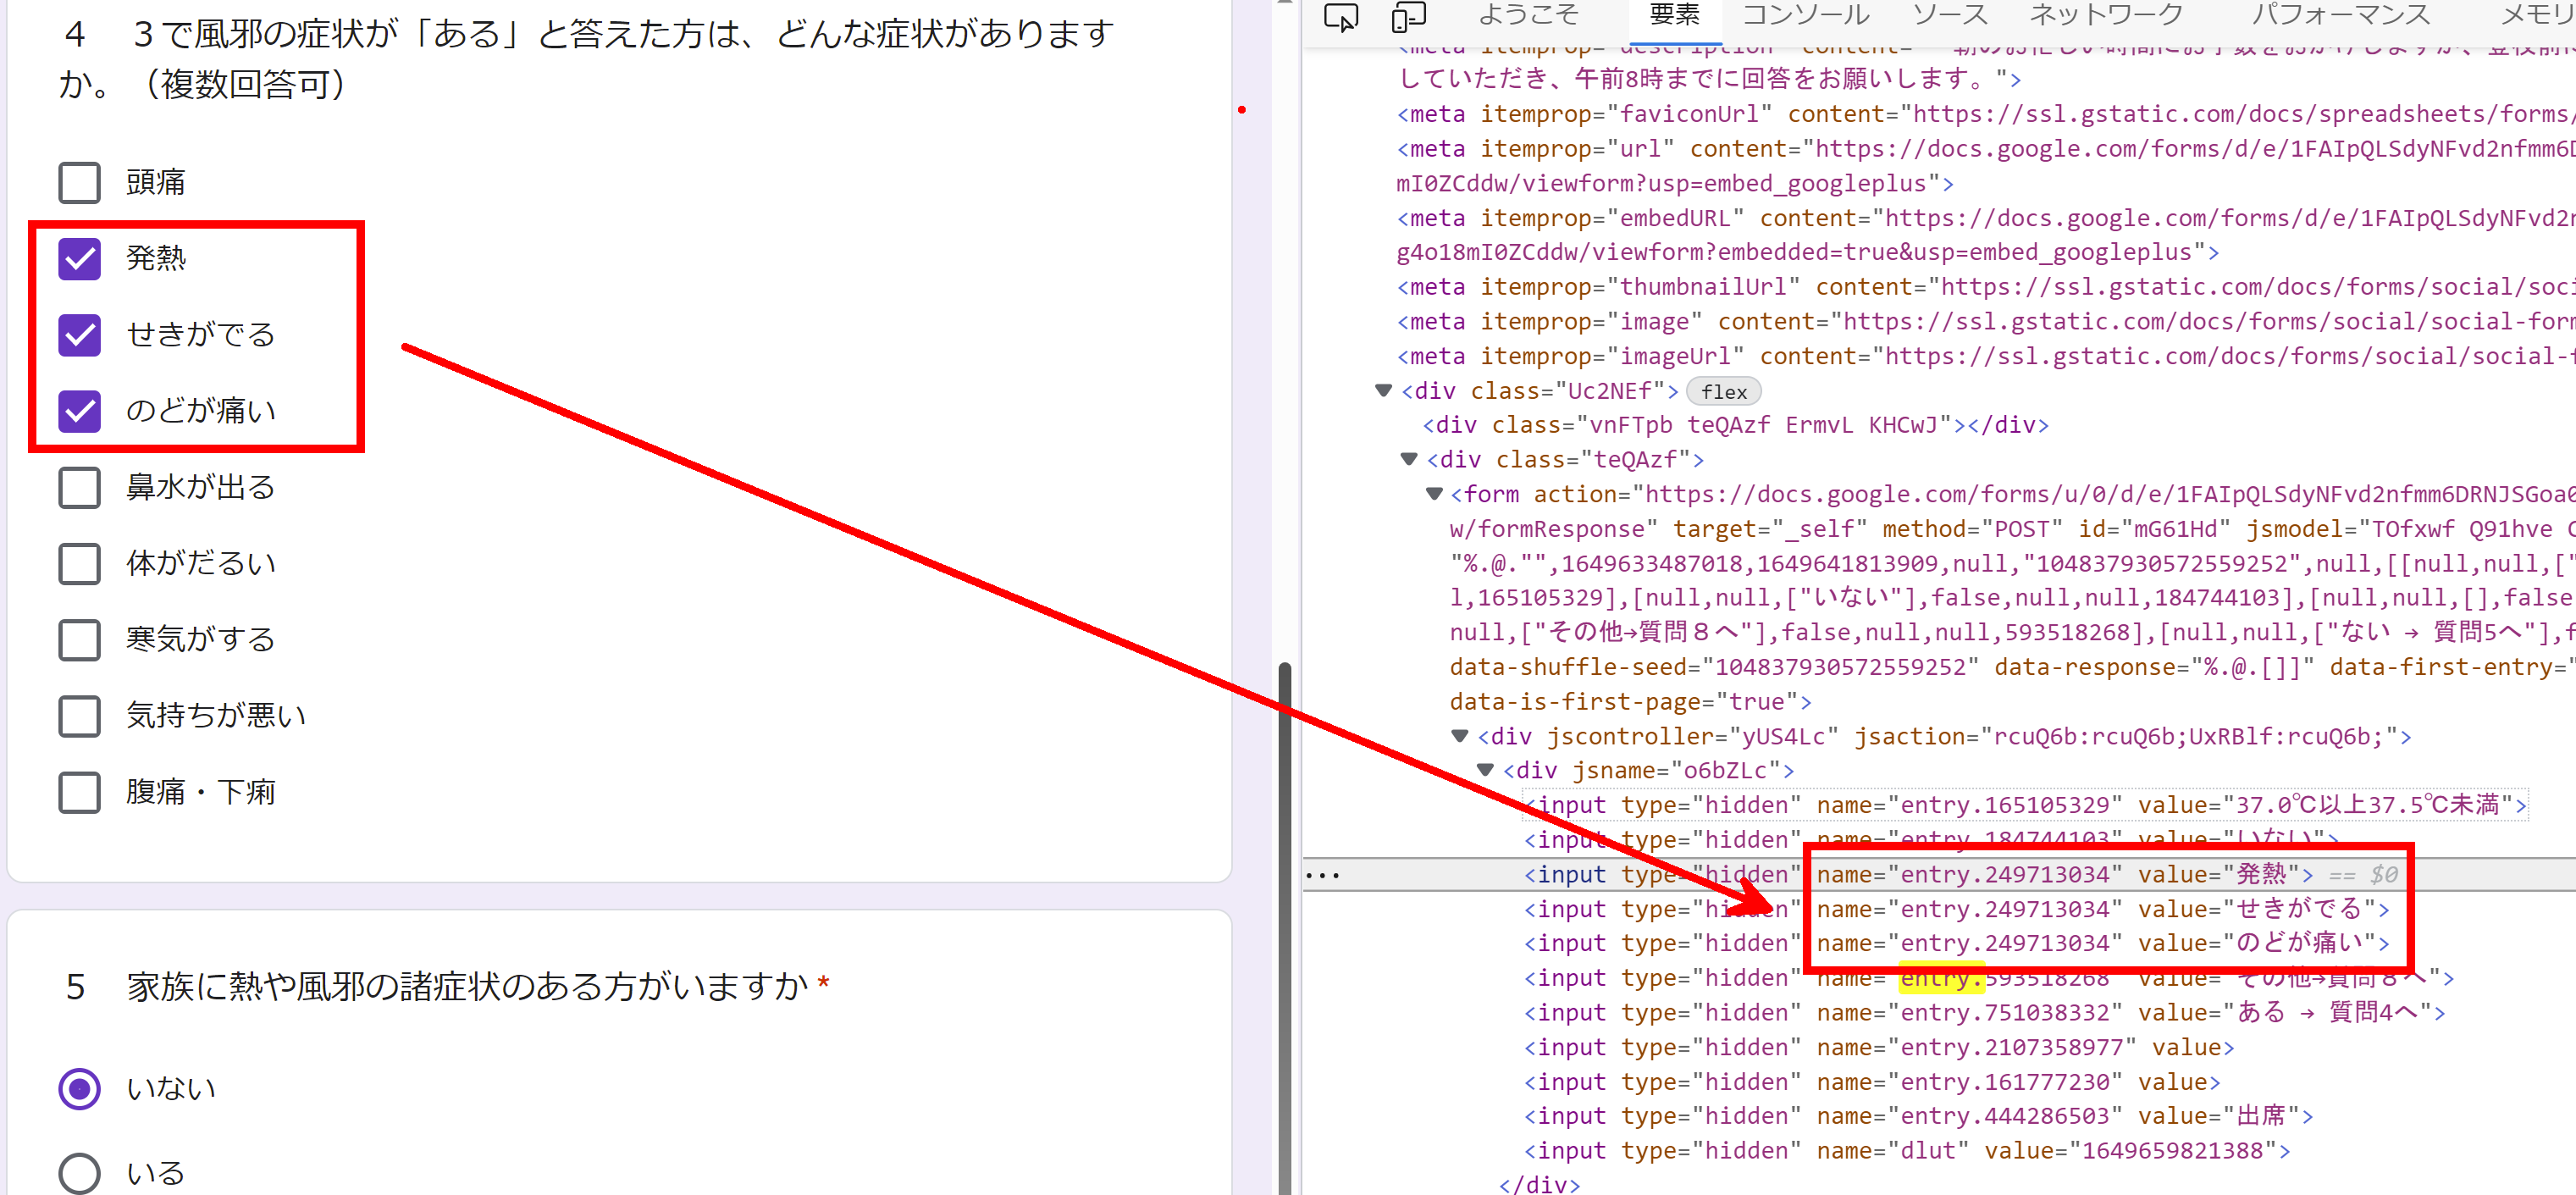Screen dimensions: 2576x1195
Task: Check the 腹痛・下痢 checkbox
Action: pyautogui.click(x=78, y=792)
